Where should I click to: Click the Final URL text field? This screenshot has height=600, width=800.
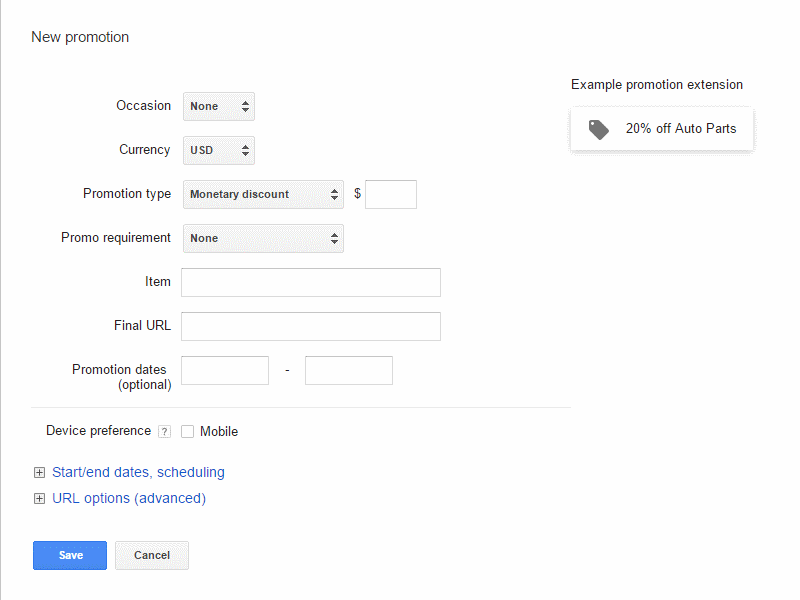(x=311, y=327)
